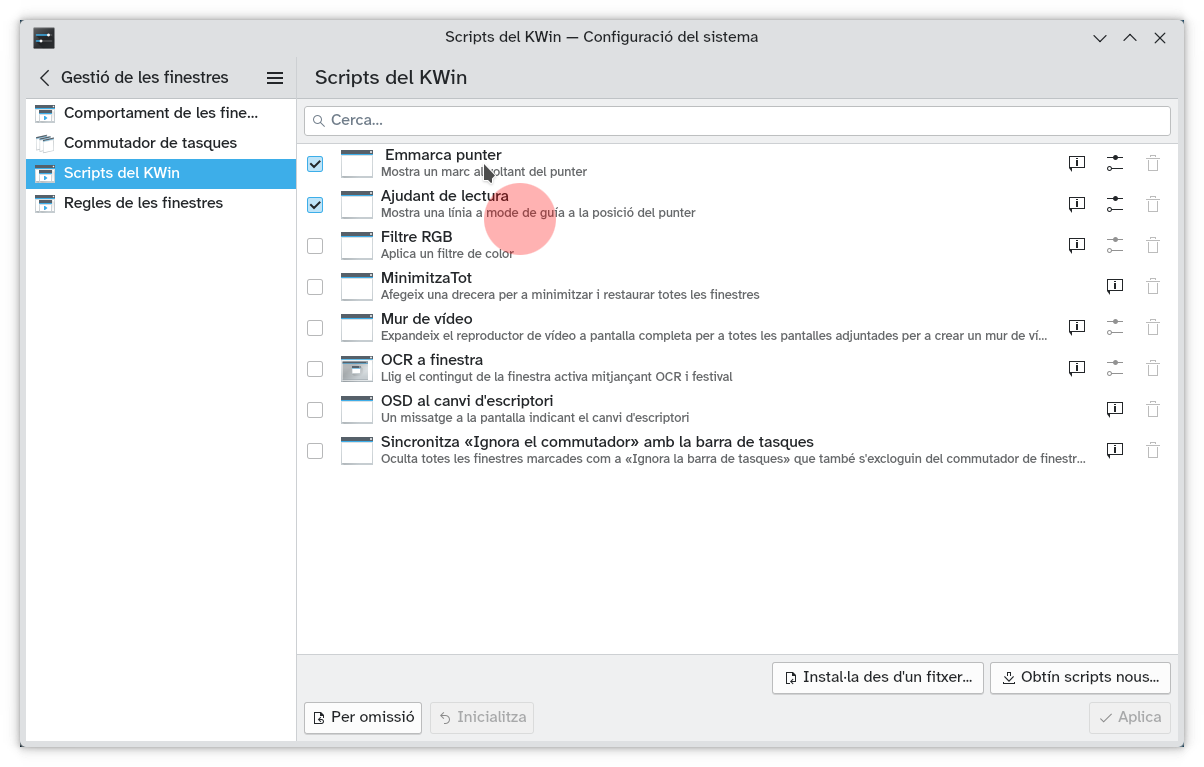Delete the Sincronitza «Ignora el commutador» script

point(1153,450)
